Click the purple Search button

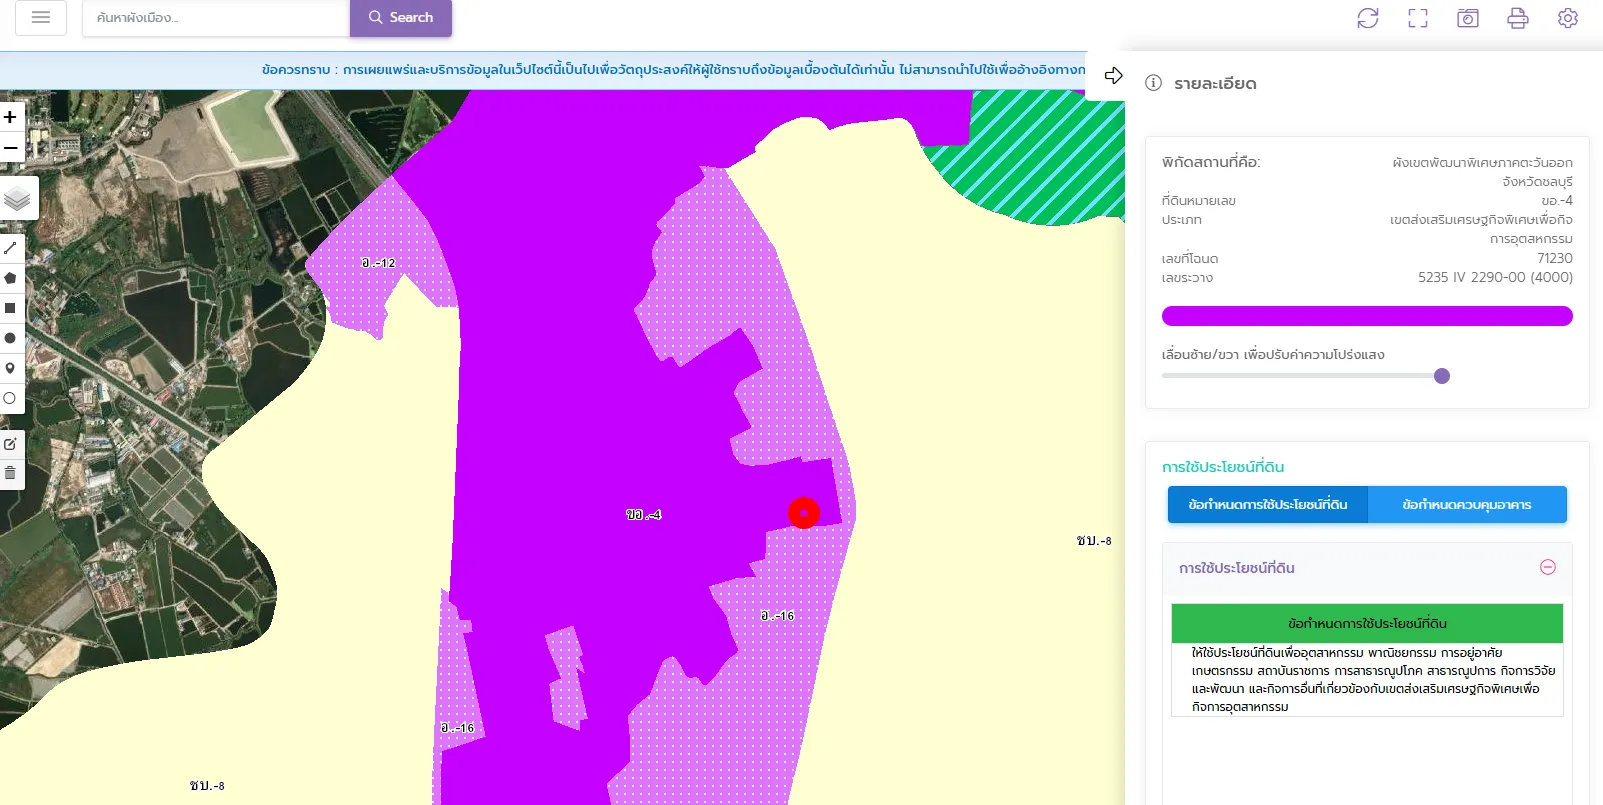point(400,18)
